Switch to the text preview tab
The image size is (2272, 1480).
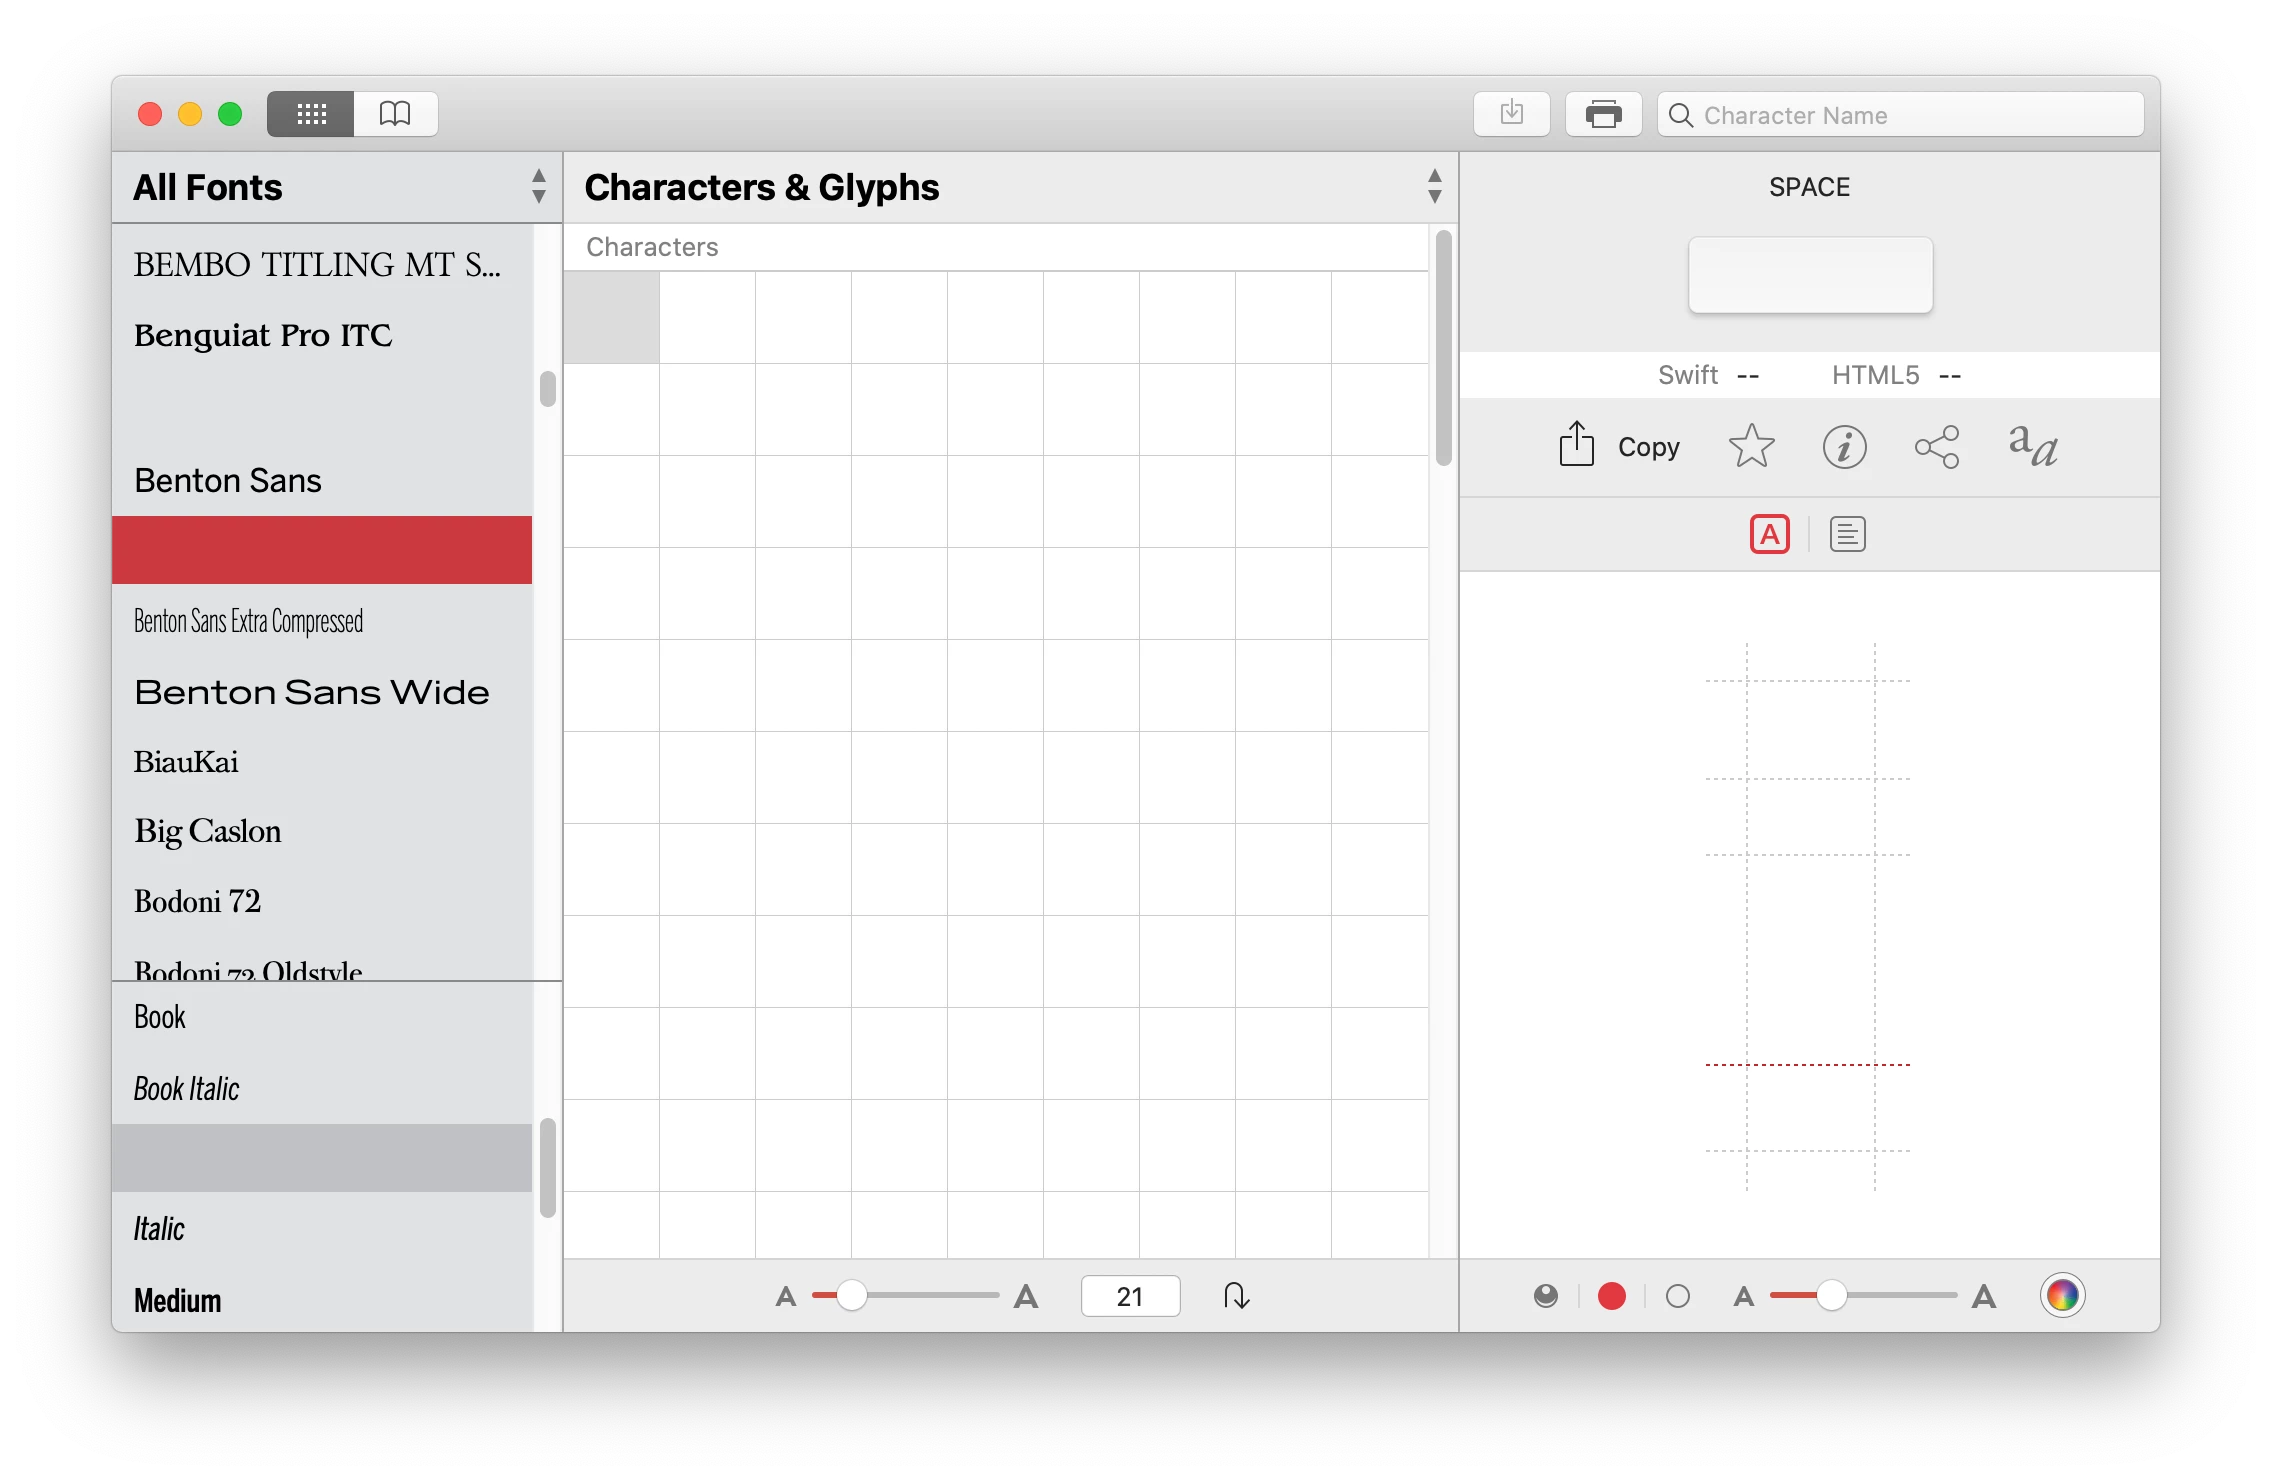1847,534
